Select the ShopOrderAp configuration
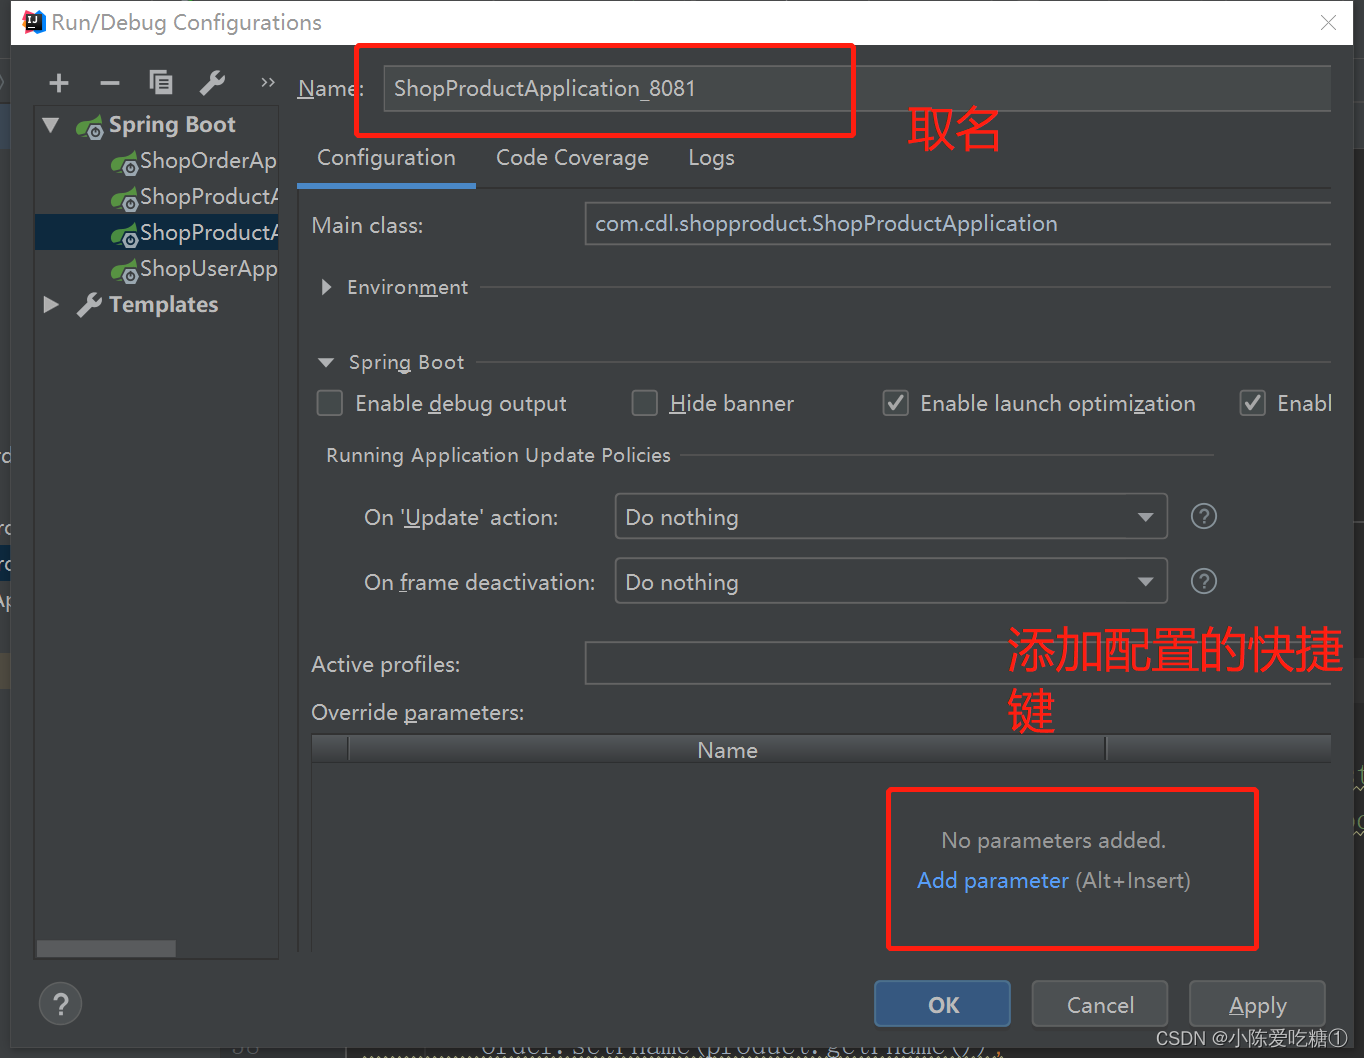The width and height of the screenshot is (1364, 1058). [194, 161]
